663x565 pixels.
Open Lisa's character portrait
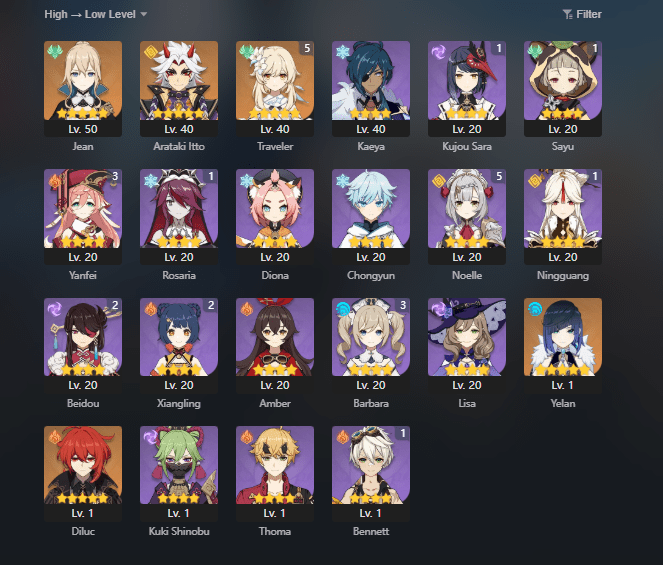(467, 337)
